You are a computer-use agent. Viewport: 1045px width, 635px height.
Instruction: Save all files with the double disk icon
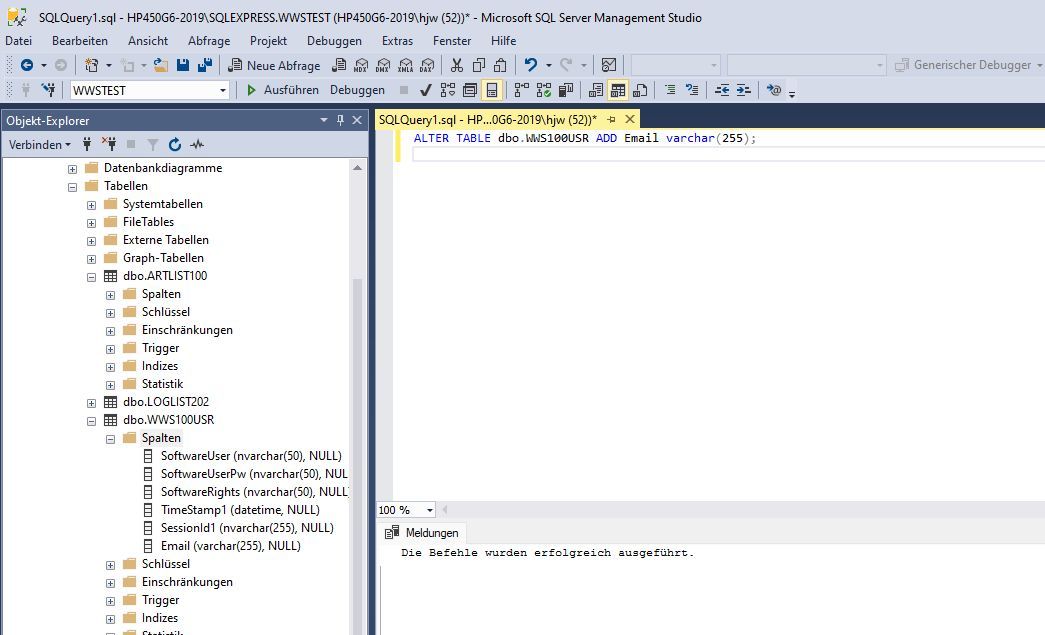point(205,65)
